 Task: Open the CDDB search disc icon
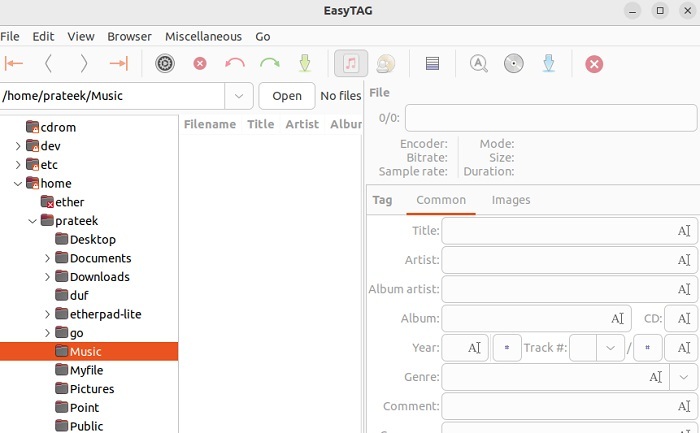[513, 63]
